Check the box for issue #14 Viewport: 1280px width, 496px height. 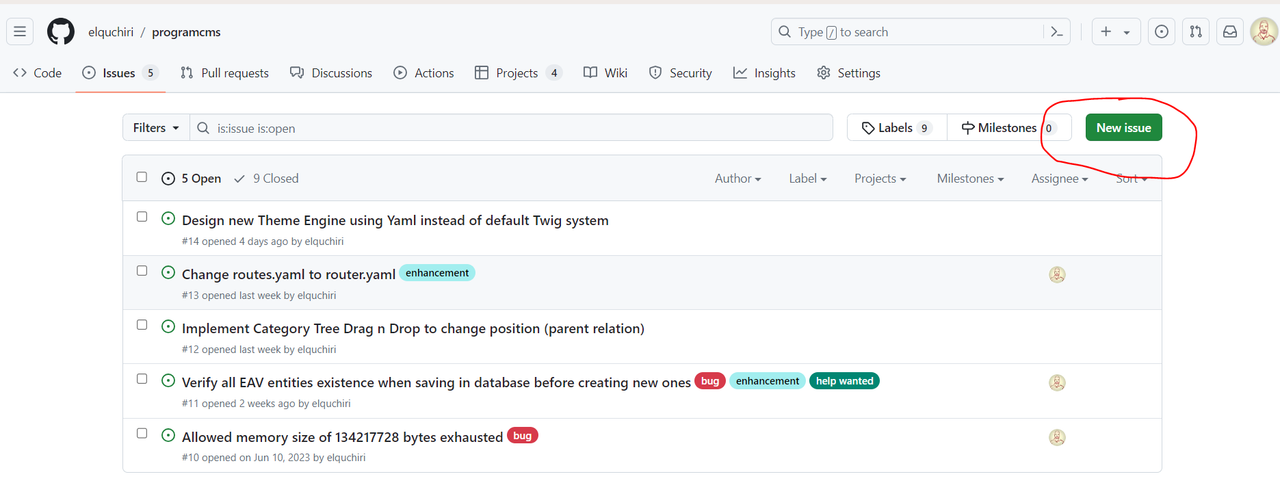pos(142,217)
